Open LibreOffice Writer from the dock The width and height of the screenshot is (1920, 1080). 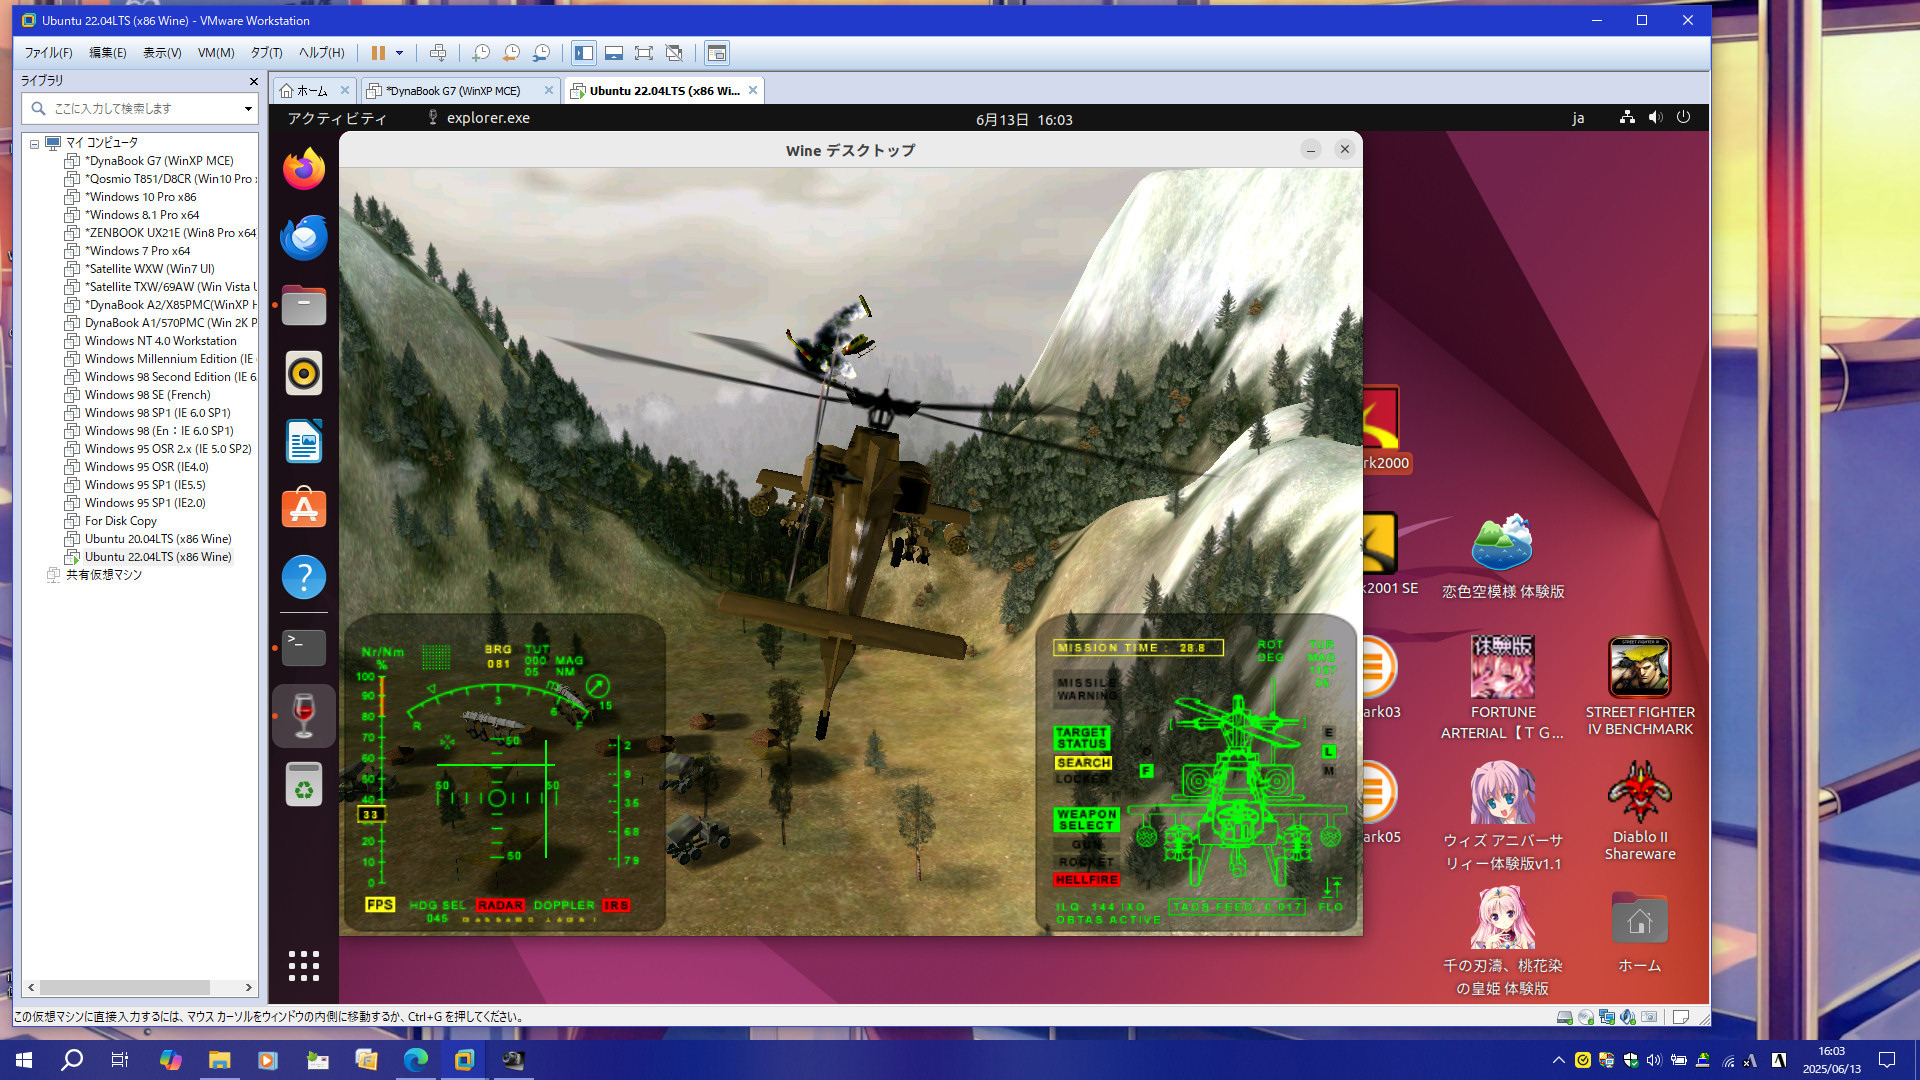[x=304, y=441]
